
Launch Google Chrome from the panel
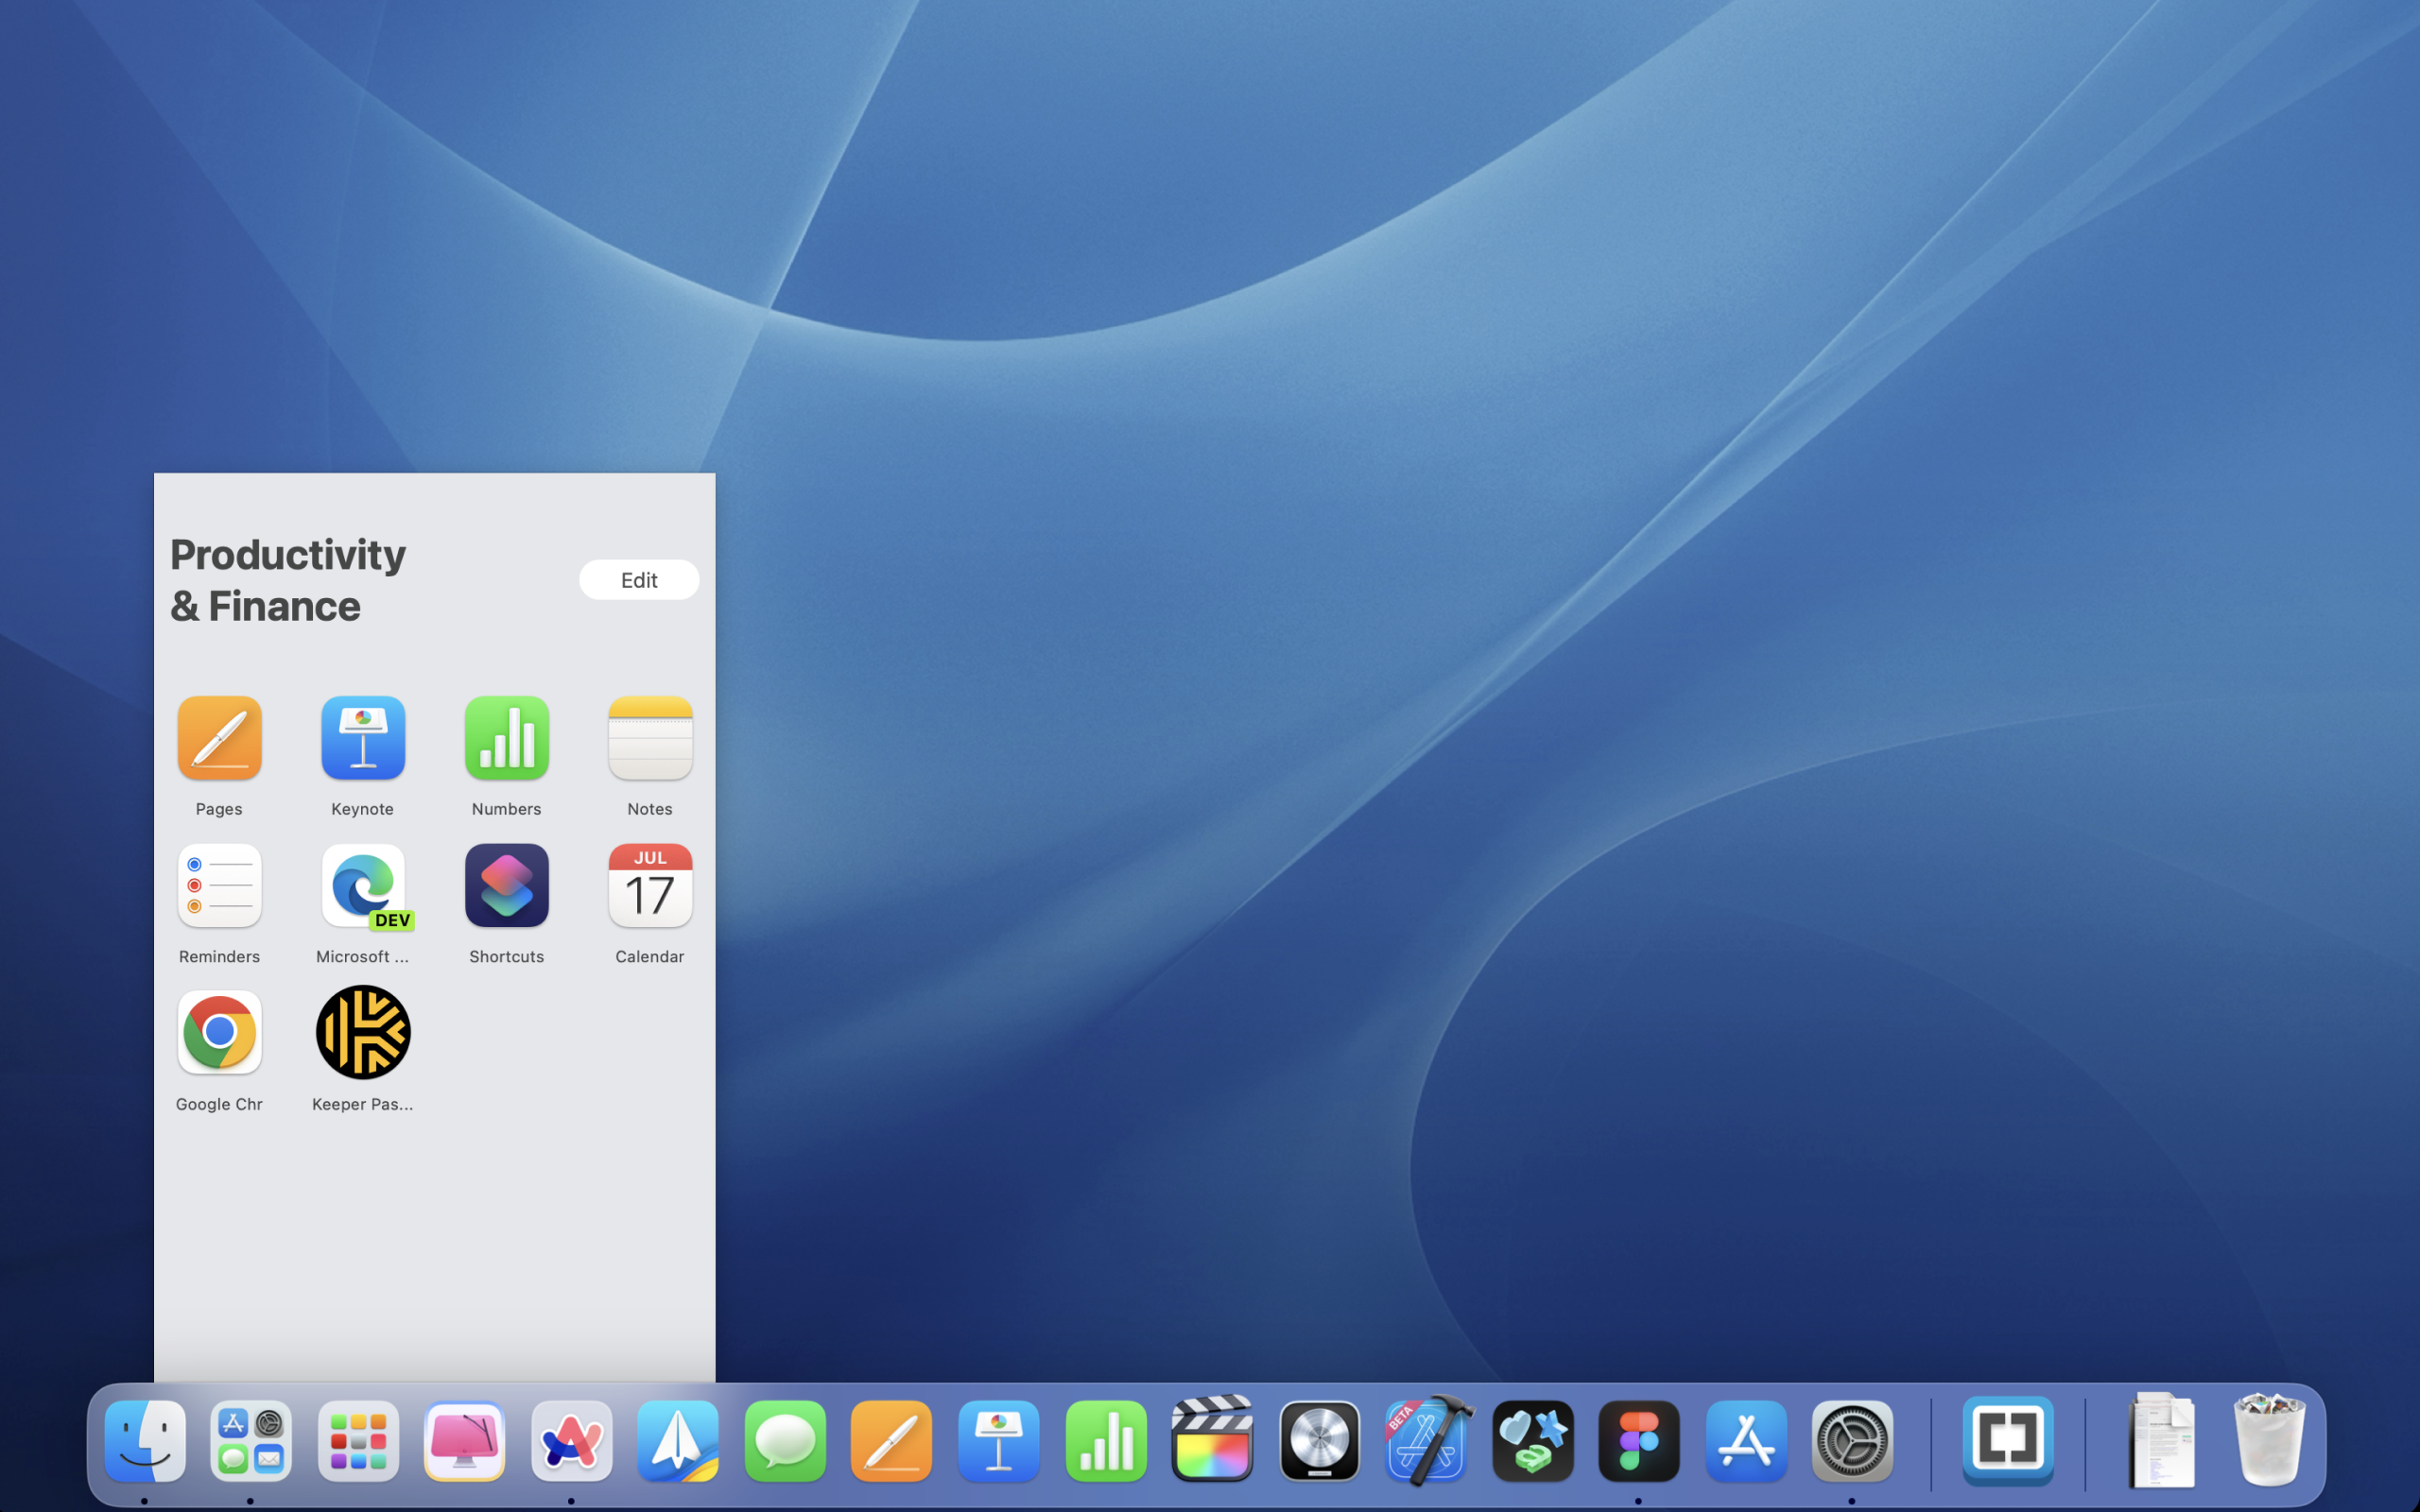point(219,1033)
